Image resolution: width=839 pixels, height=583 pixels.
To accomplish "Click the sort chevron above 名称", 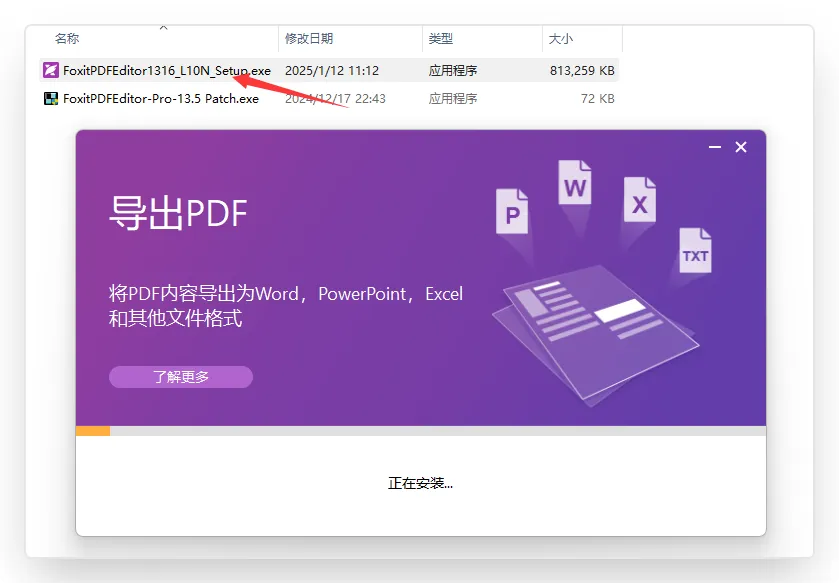I will coord(164,27).
